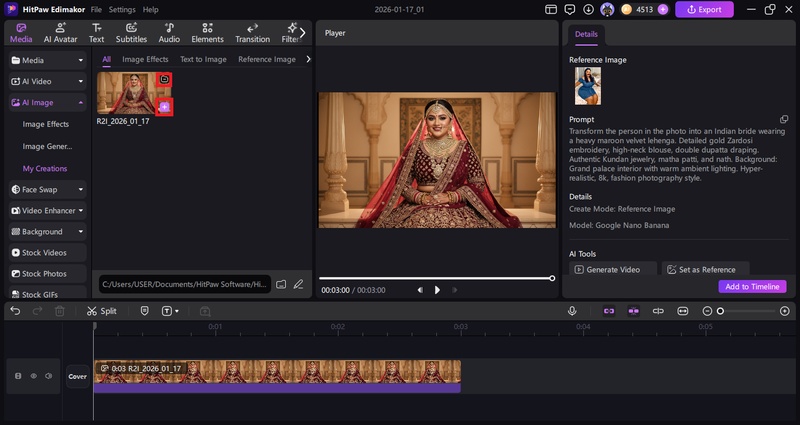The width and height of the screenshot is (800, 425).
Task: Open the folder icon beside file path
Action: [281, 284]
